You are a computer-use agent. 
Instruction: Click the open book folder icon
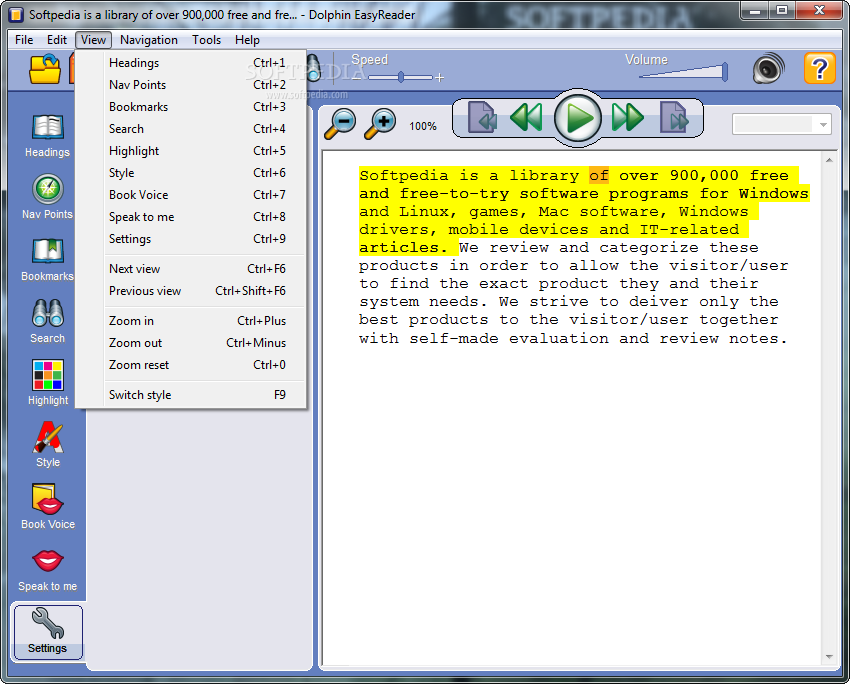[45, 69]
